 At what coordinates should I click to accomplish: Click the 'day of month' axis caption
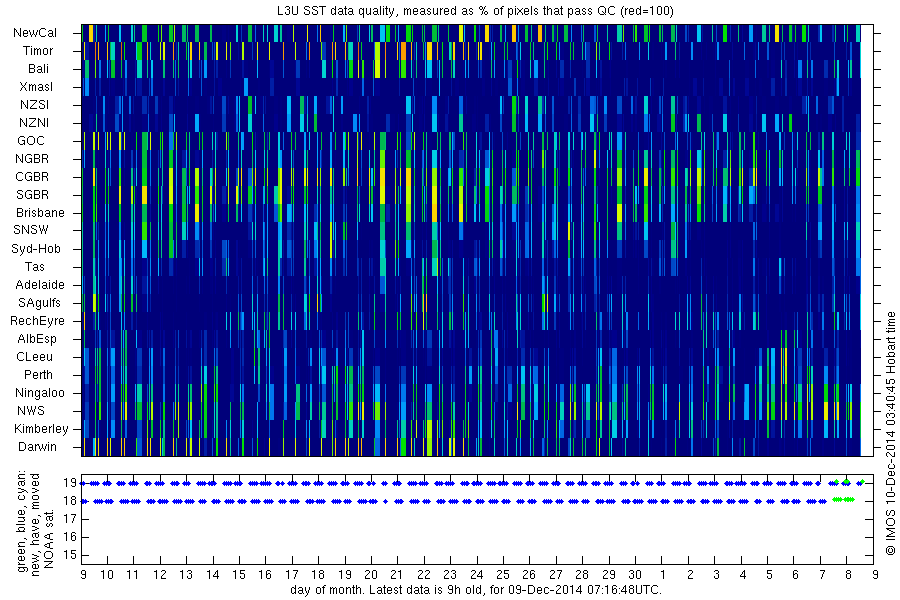(x=476, y=590)
